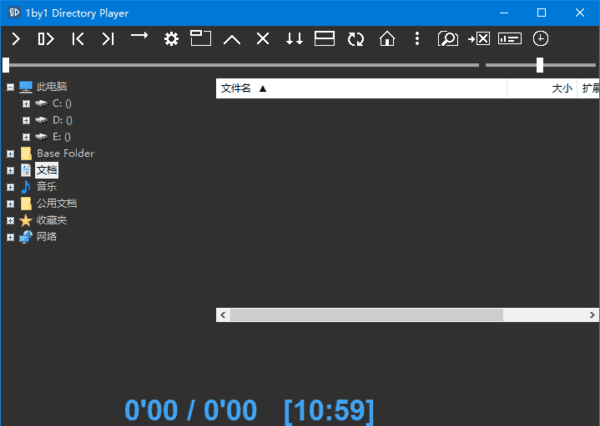Select 收藏夹 favorites item
Screen dimensions: 600x426
(52, 220)
